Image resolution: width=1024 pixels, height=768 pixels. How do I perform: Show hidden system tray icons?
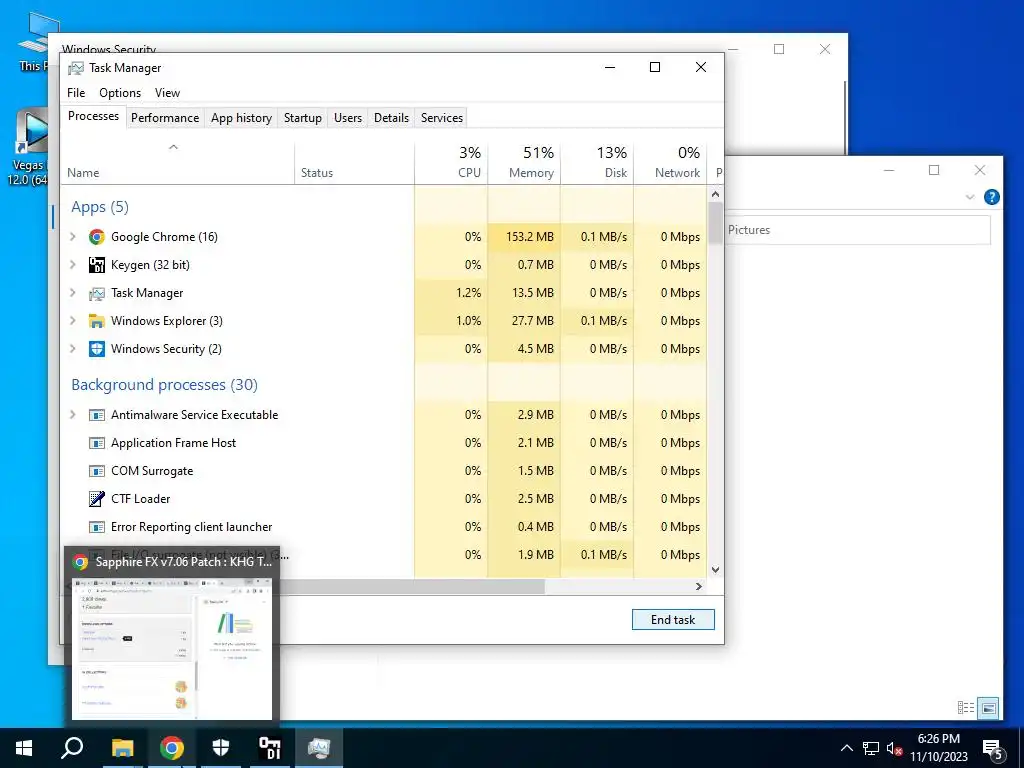(x=846, y=748)
